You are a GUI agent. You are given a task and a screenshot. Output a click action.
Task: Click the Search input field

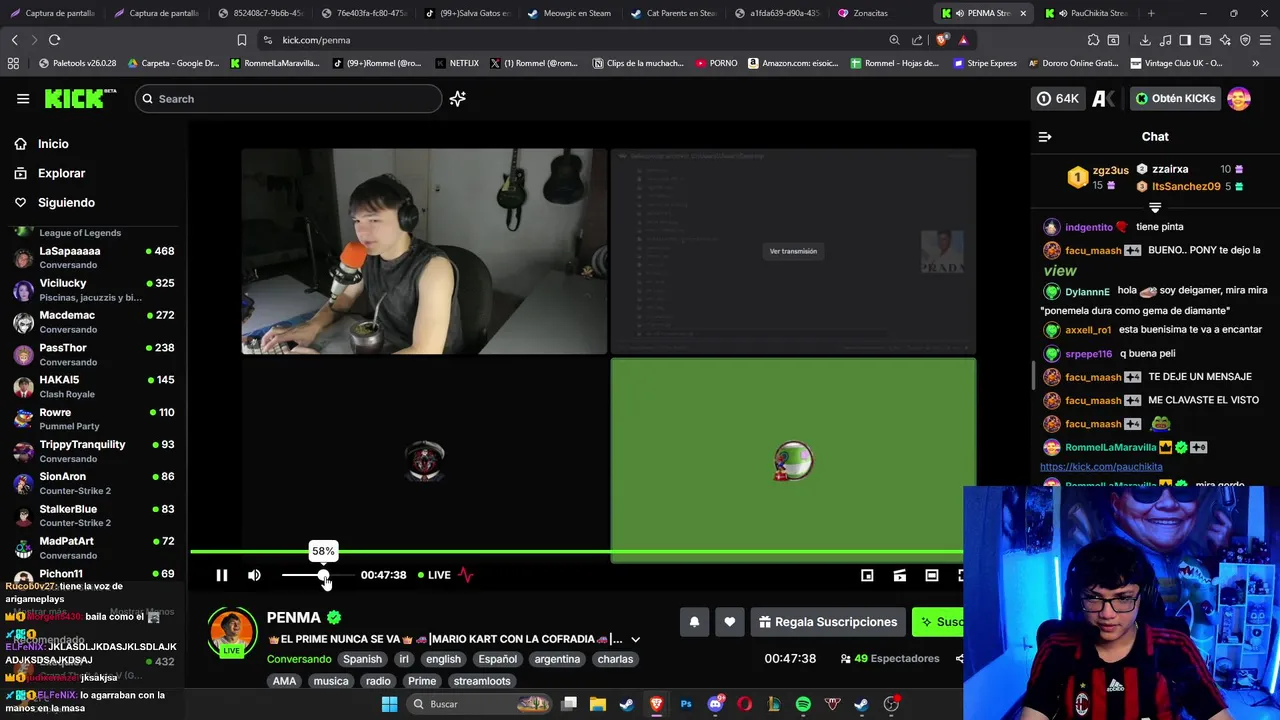pyautogui.click(x=288, y=98)
